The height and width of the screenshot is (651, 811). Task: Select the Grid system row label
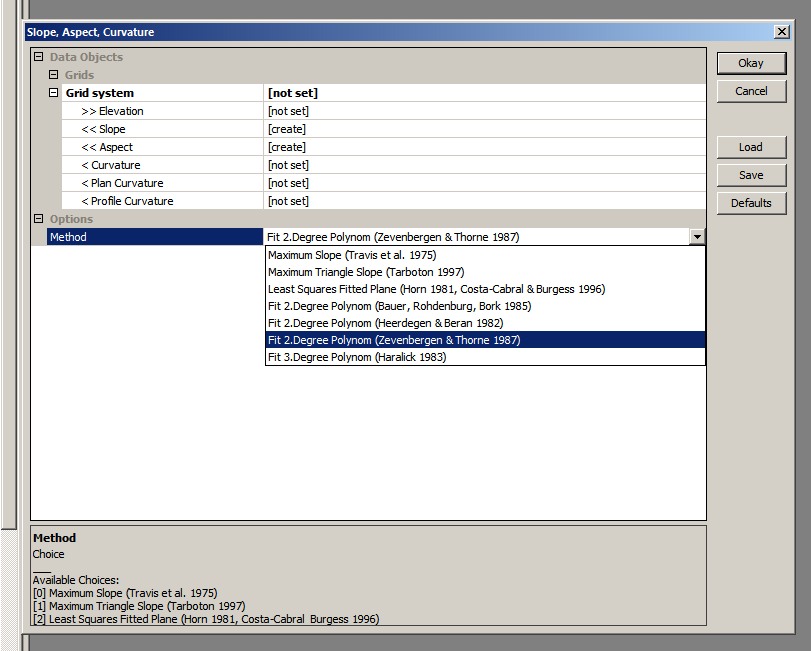tap(162, 93)
